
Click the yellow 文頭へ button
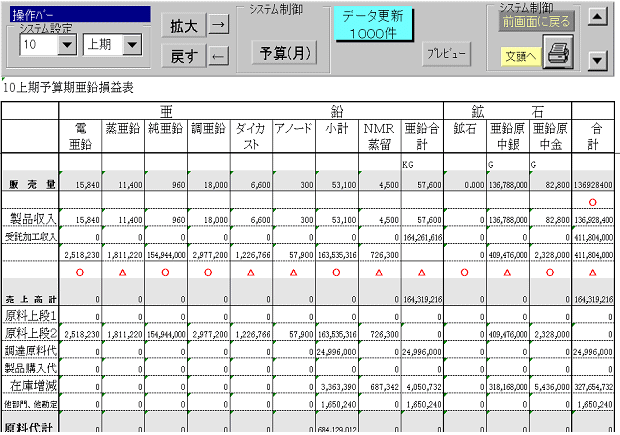521,56
